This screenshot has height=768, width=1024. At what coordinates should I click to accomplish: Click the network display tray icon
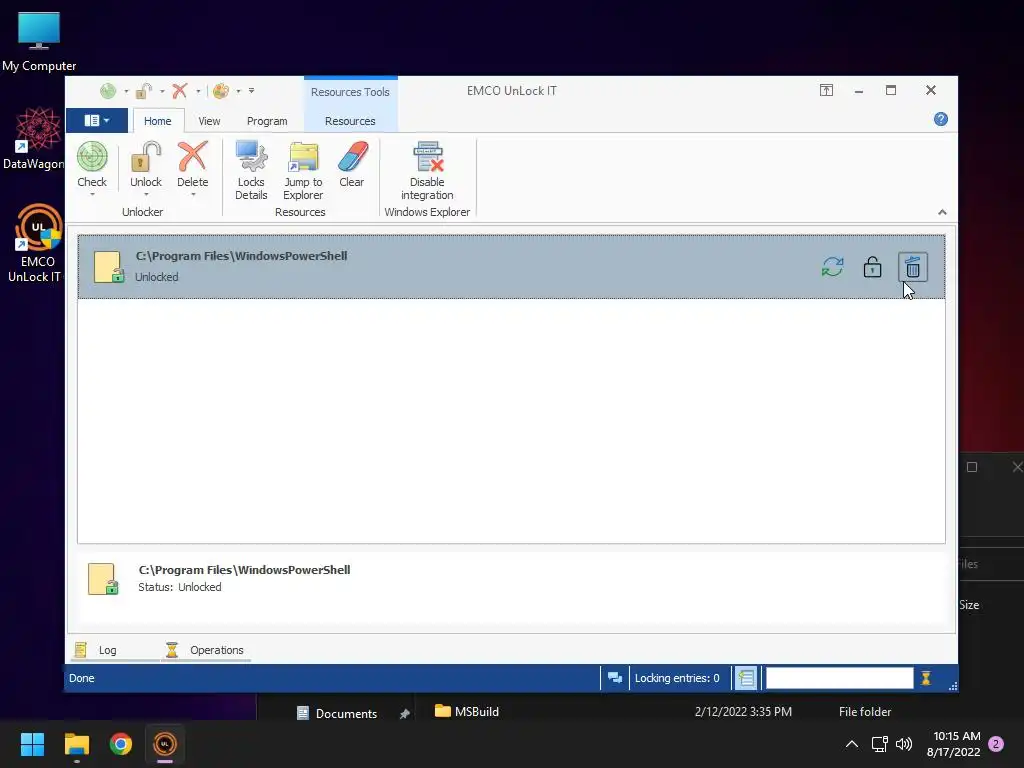[x=879, y=744]
